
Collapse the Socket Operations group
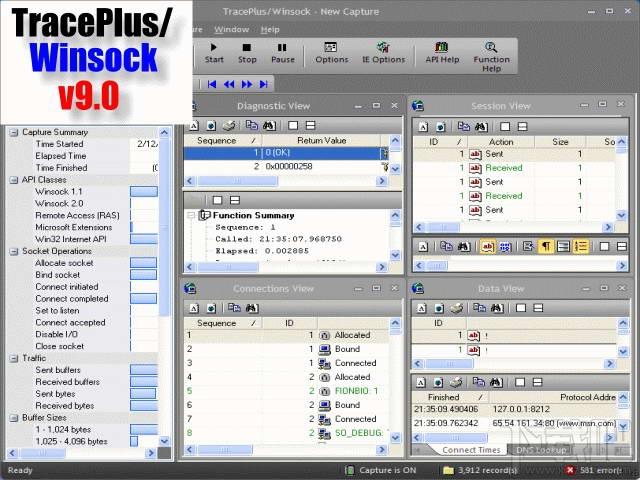point(14,251)
